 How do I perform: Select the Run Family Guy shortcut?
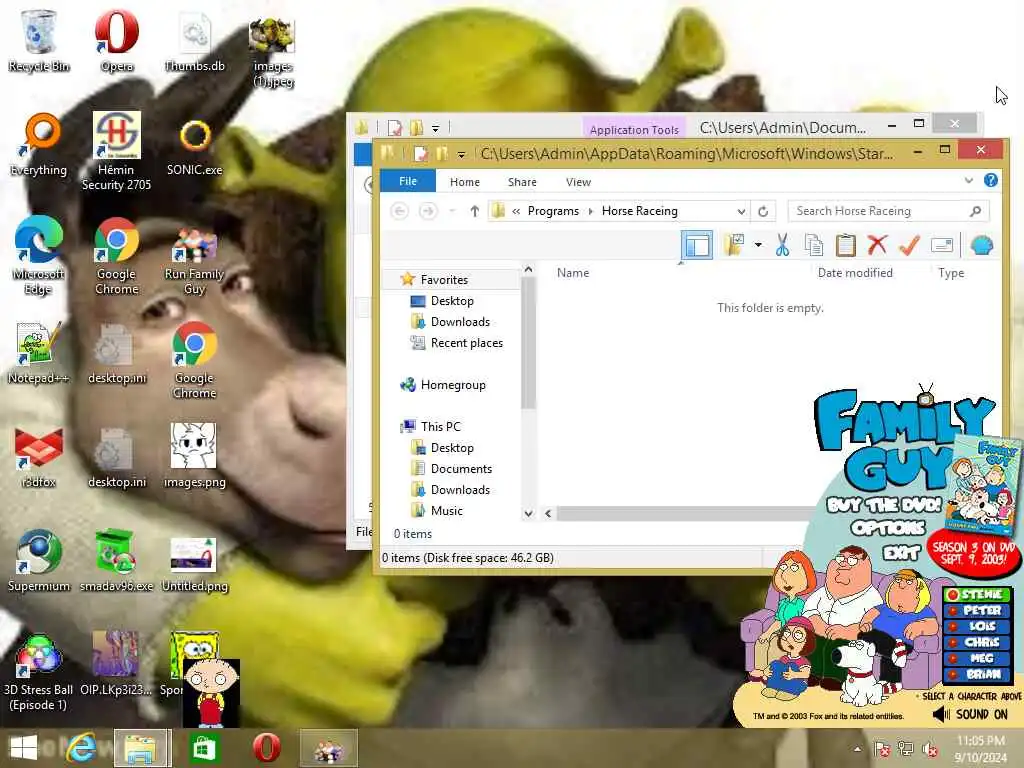pos(195,260)
